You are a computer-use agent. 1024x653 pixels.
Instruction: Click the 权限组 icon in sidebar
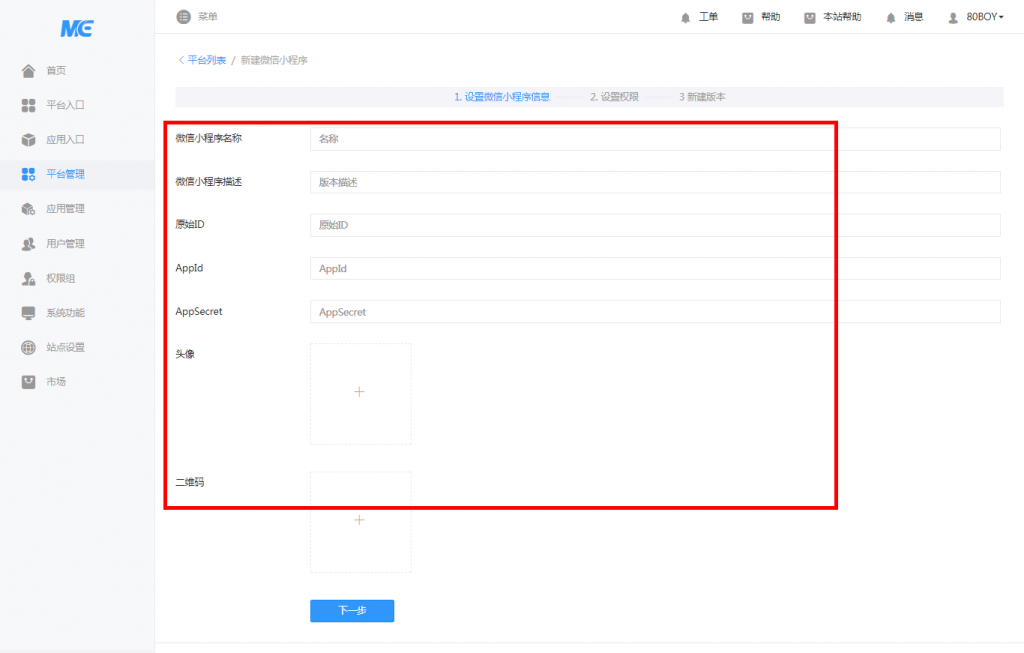(28, 278)
